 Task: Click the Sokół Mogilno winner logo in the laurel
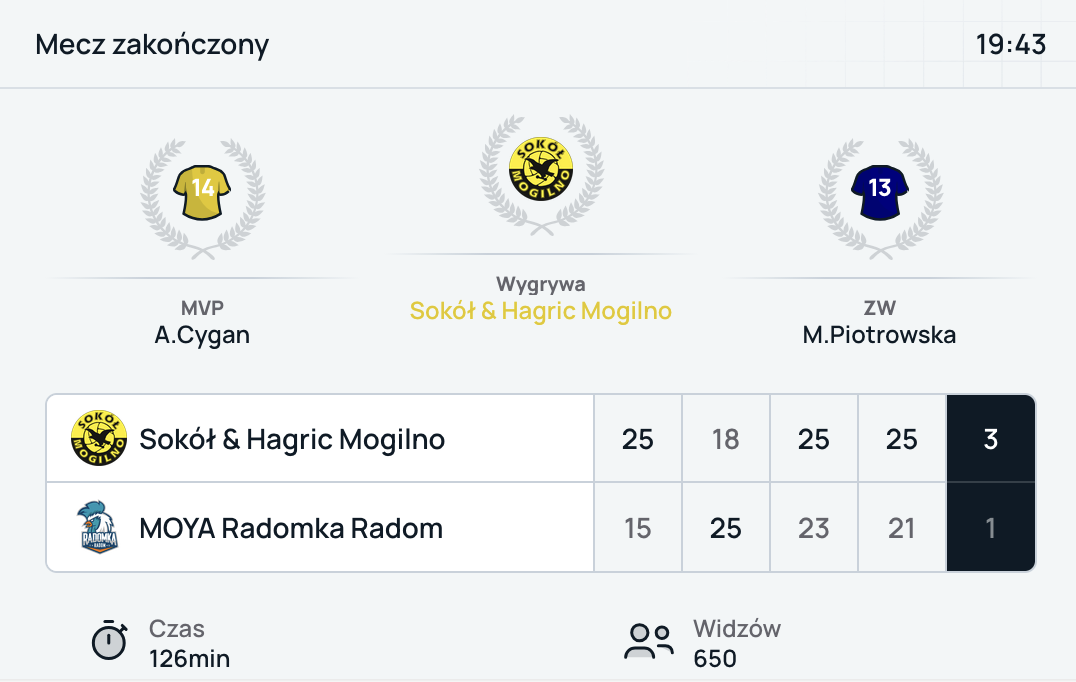coord(541,165)
